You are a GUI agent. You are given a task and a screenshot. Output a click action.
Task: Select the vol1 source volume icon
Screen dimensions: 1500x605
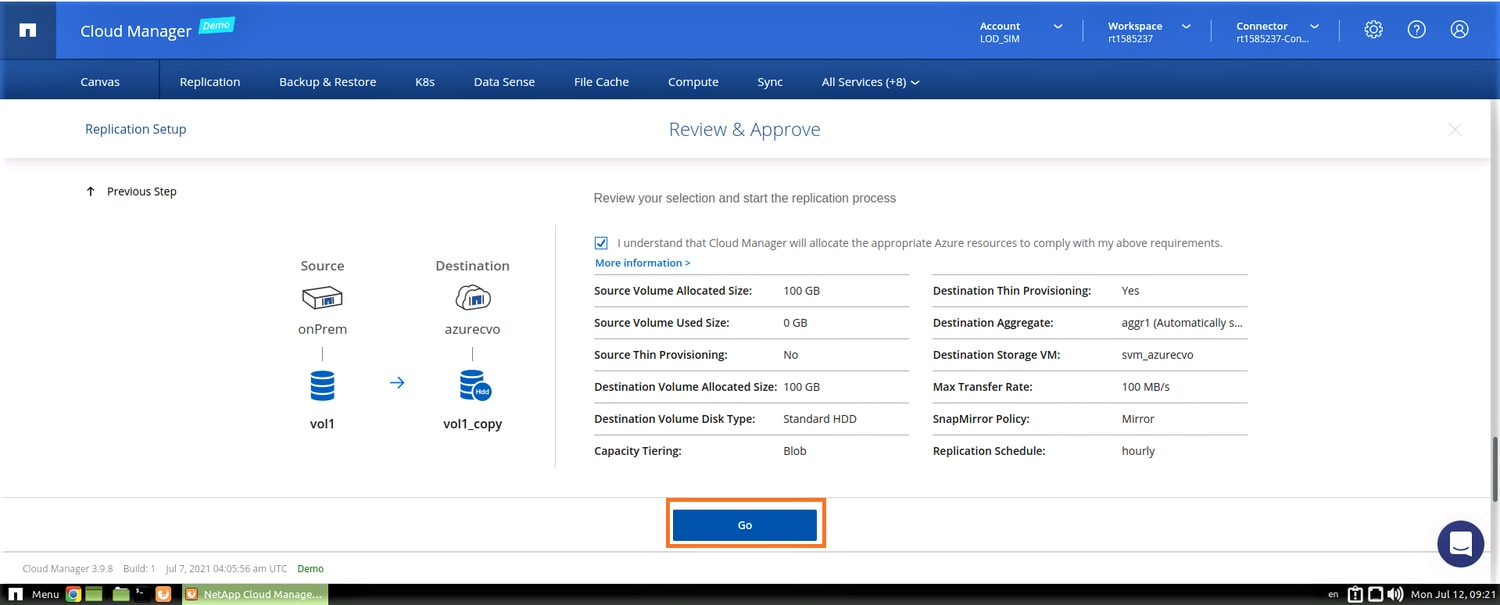tap(322, 385)
